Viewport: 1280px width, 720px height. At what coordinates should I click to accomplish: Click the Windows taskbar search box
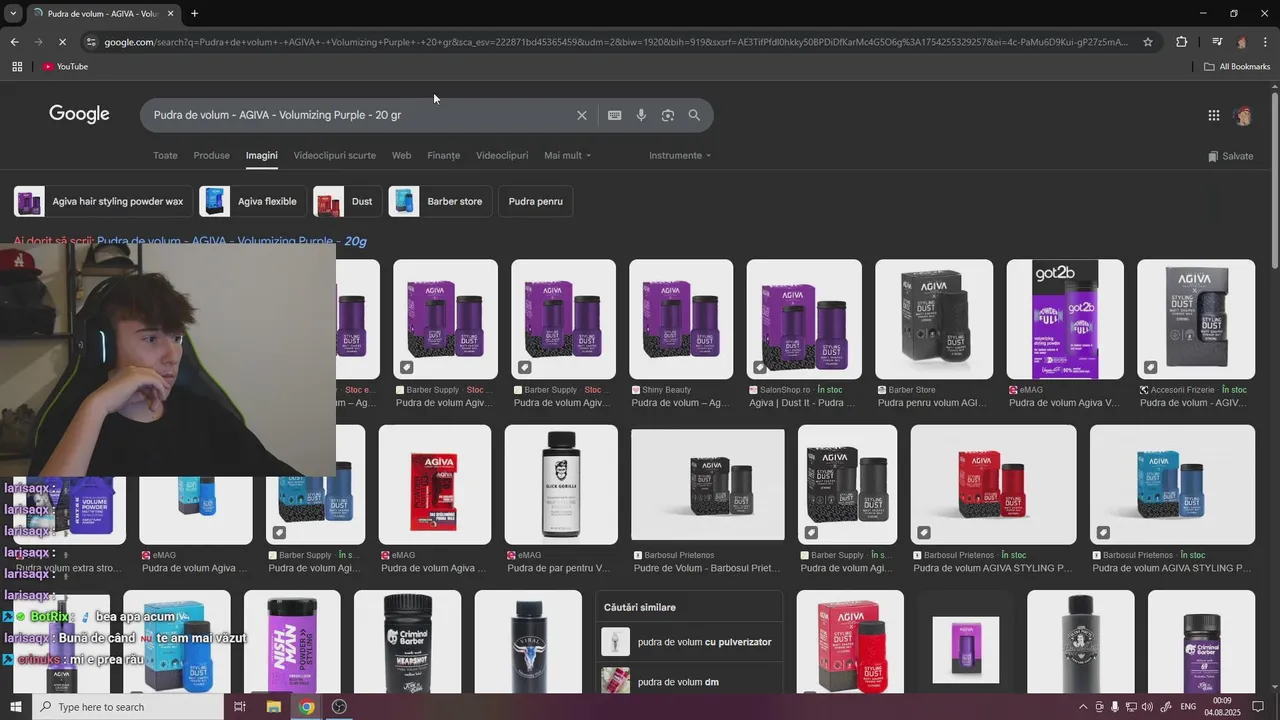click(128, 707)
